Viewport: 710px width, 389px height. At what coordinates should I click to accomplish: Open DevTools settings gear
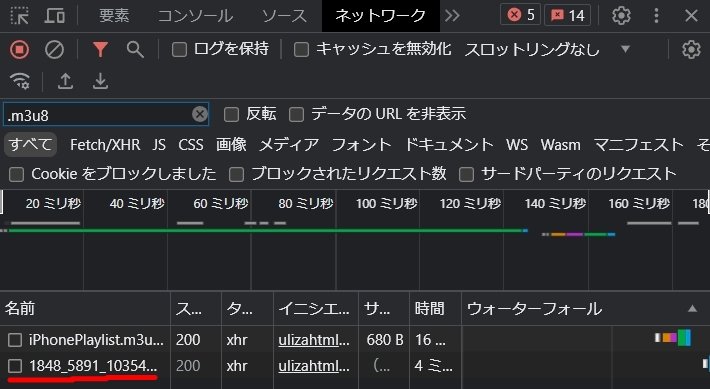pos(621,16)
